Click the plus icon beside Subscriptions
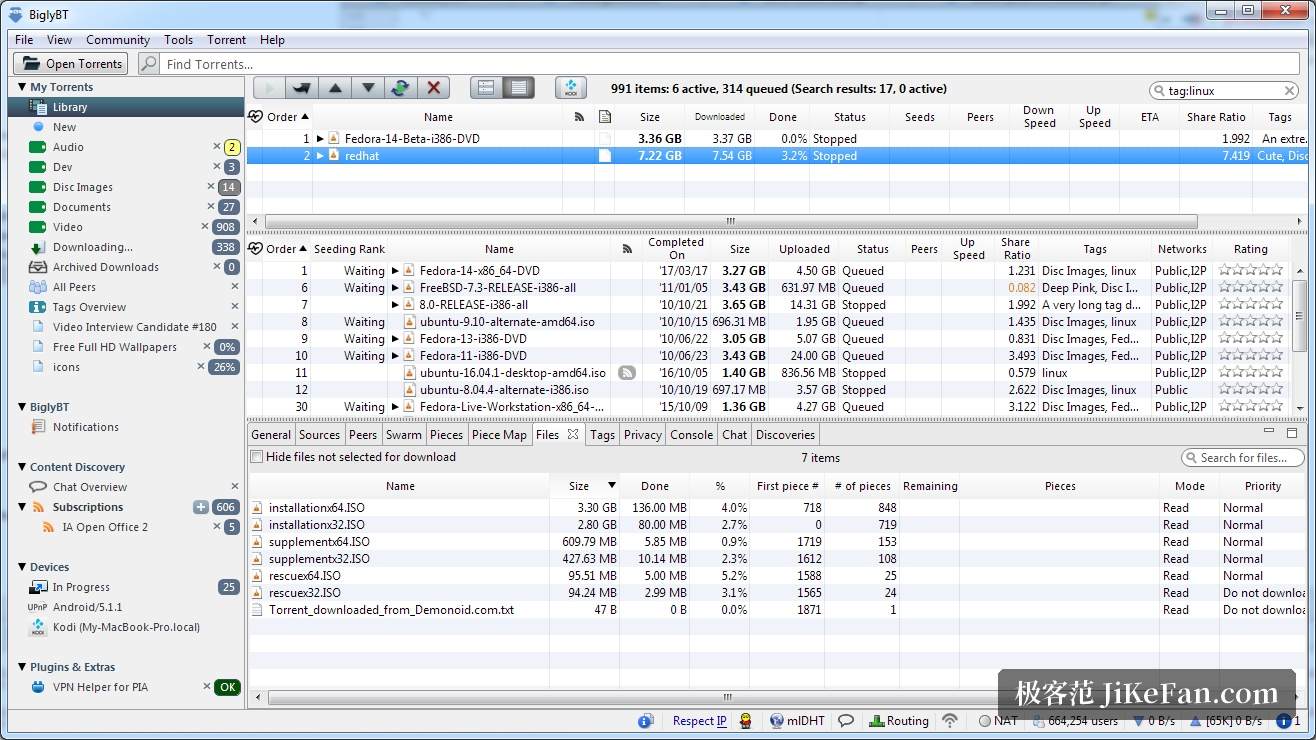The image size is (1316, 740). pos(200,507)
